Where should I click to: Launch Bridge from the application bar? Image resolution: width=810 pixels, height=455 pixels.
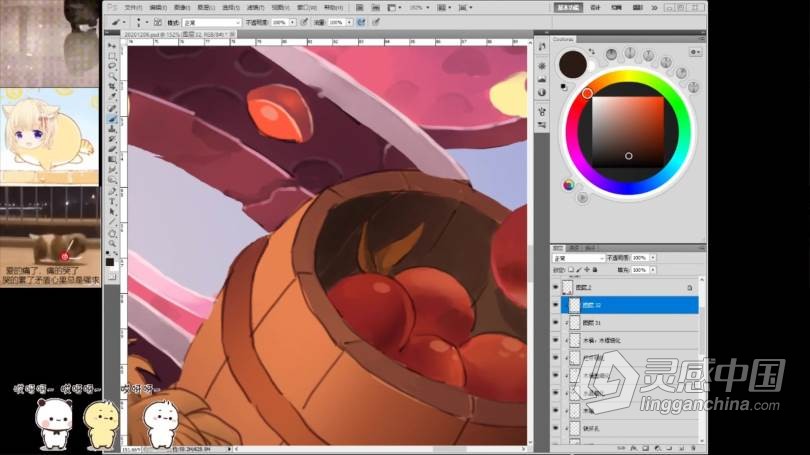tap(360, 8)
